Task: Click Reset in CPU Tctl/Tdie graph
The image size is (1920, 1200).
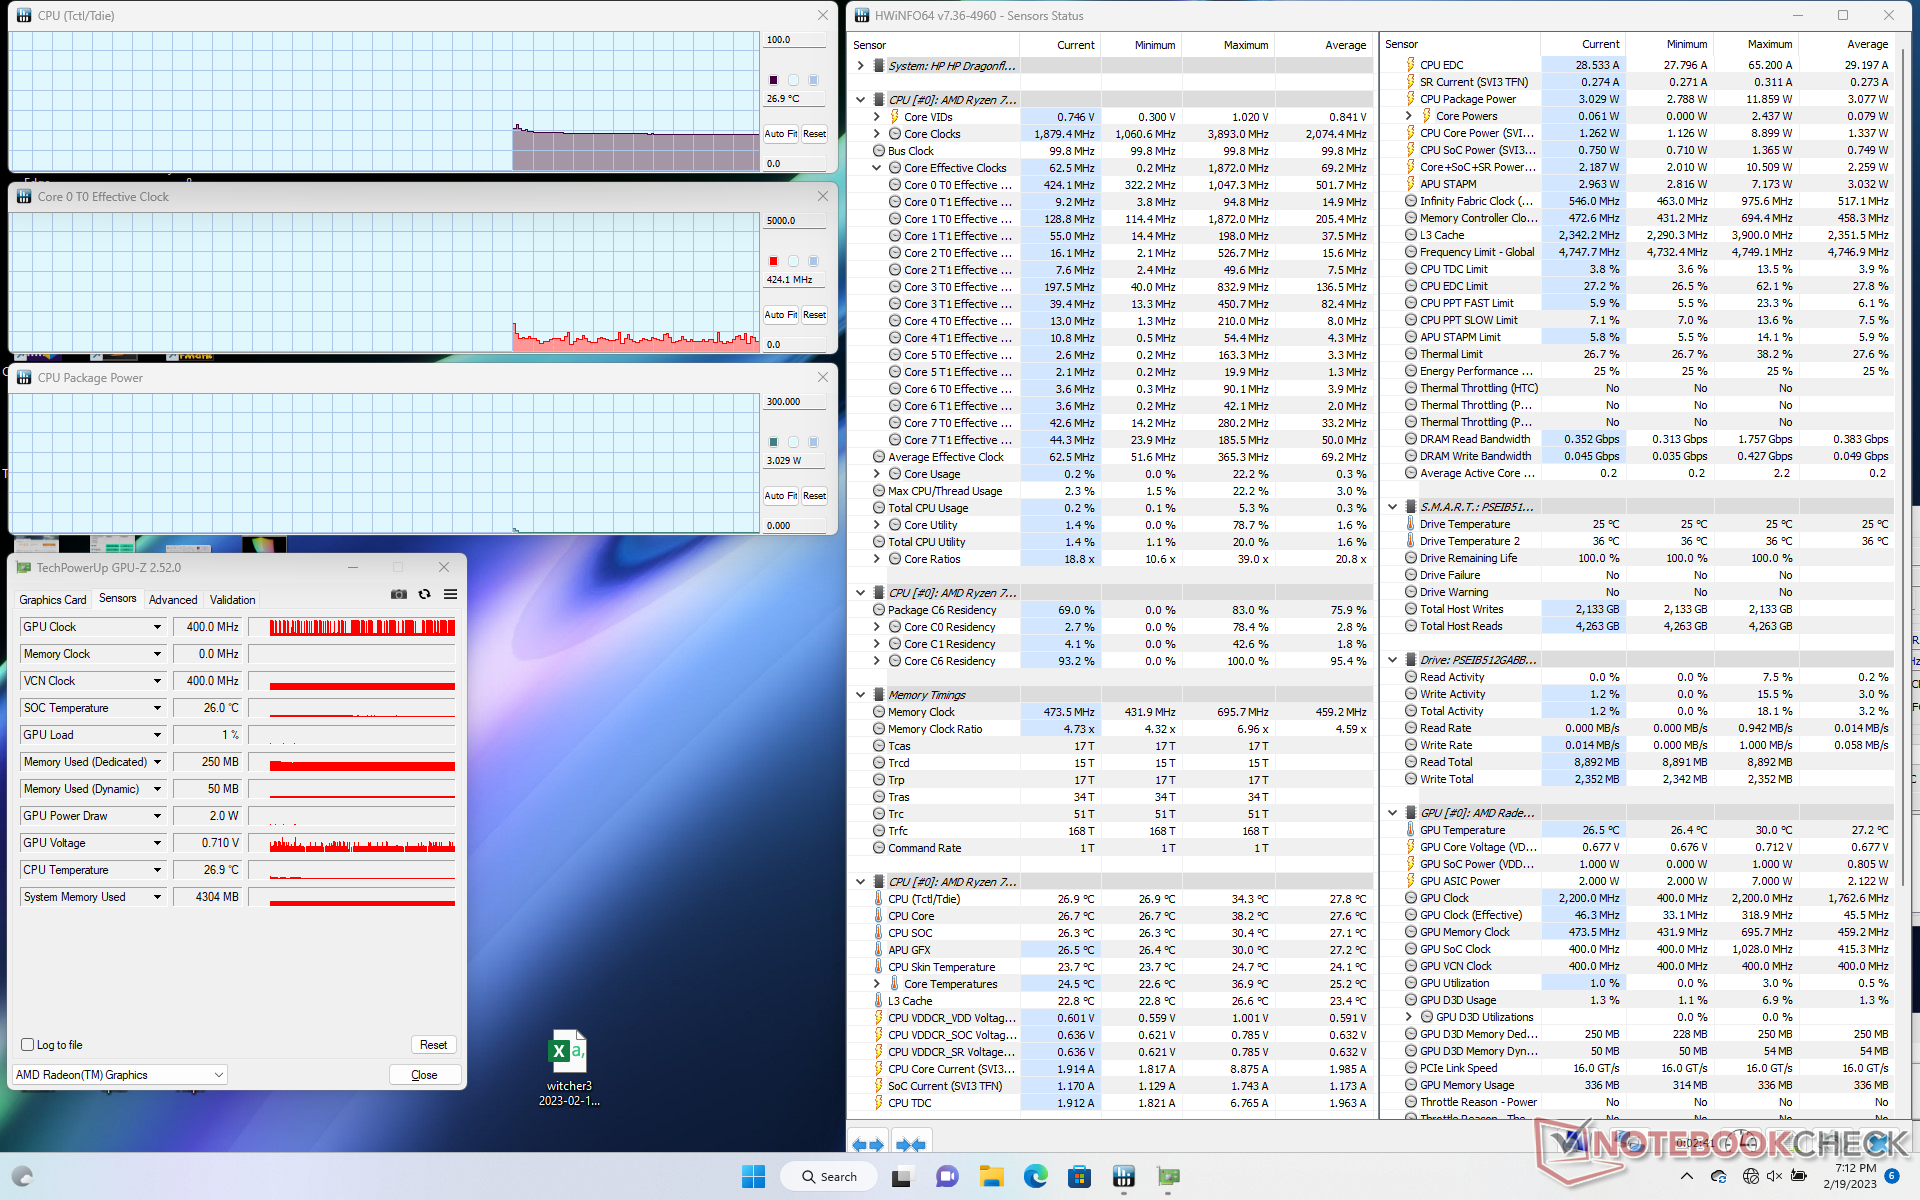Action: 814,134
